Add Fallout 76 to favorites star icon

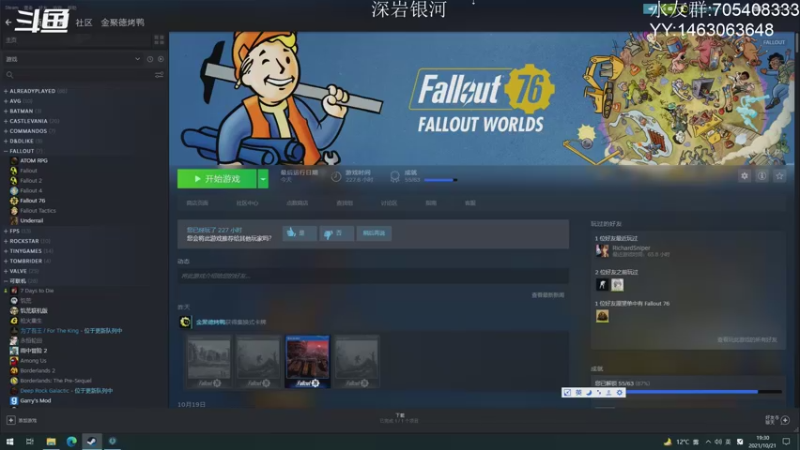click(x=779, y=176)
